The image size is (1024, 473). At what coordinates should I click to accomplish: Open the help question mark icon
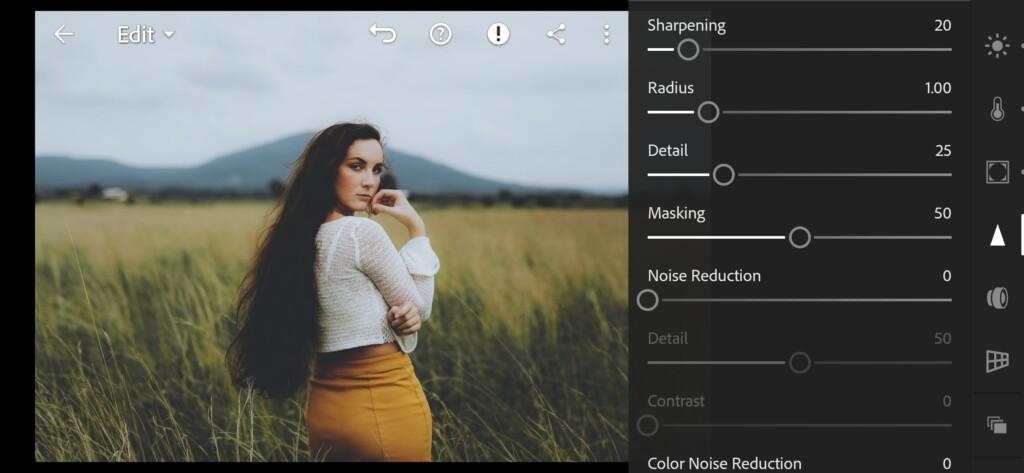(440, 34)
